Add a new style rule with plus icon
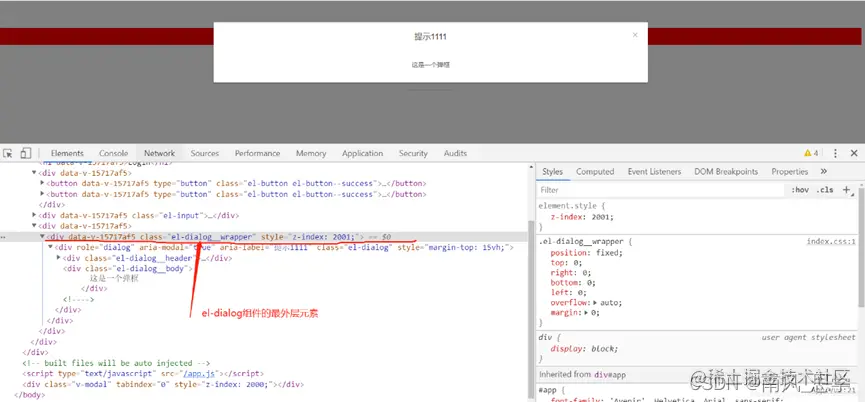This screenshot has height=402, width=865. click(x=846, y=190)
